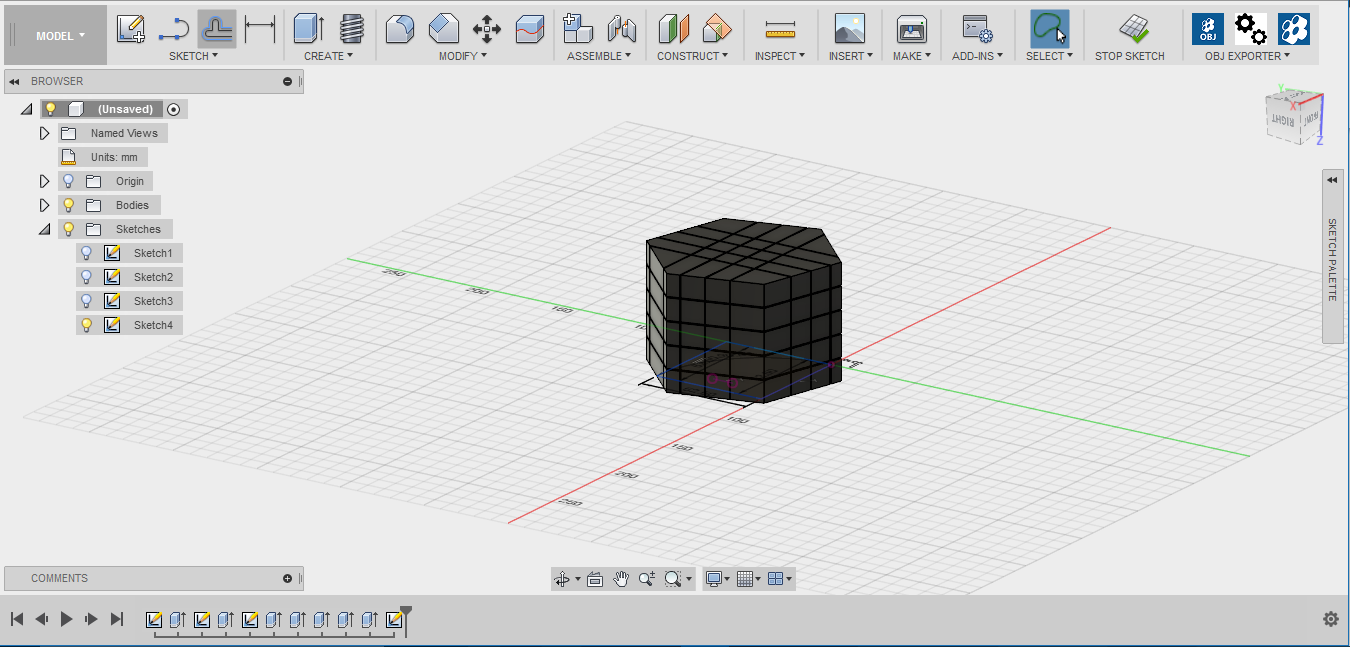Select the Measure tool icon

coord(779,29)
